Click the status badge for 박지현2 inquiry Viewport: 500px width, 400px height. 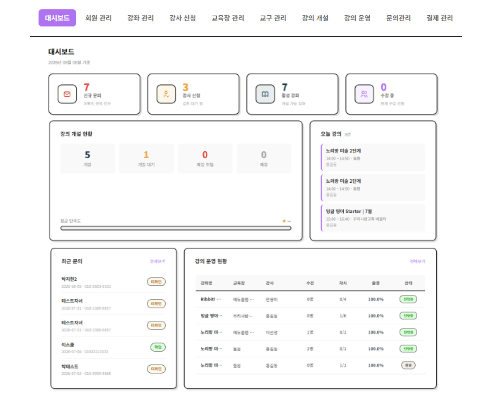click(x=156, y=282)
